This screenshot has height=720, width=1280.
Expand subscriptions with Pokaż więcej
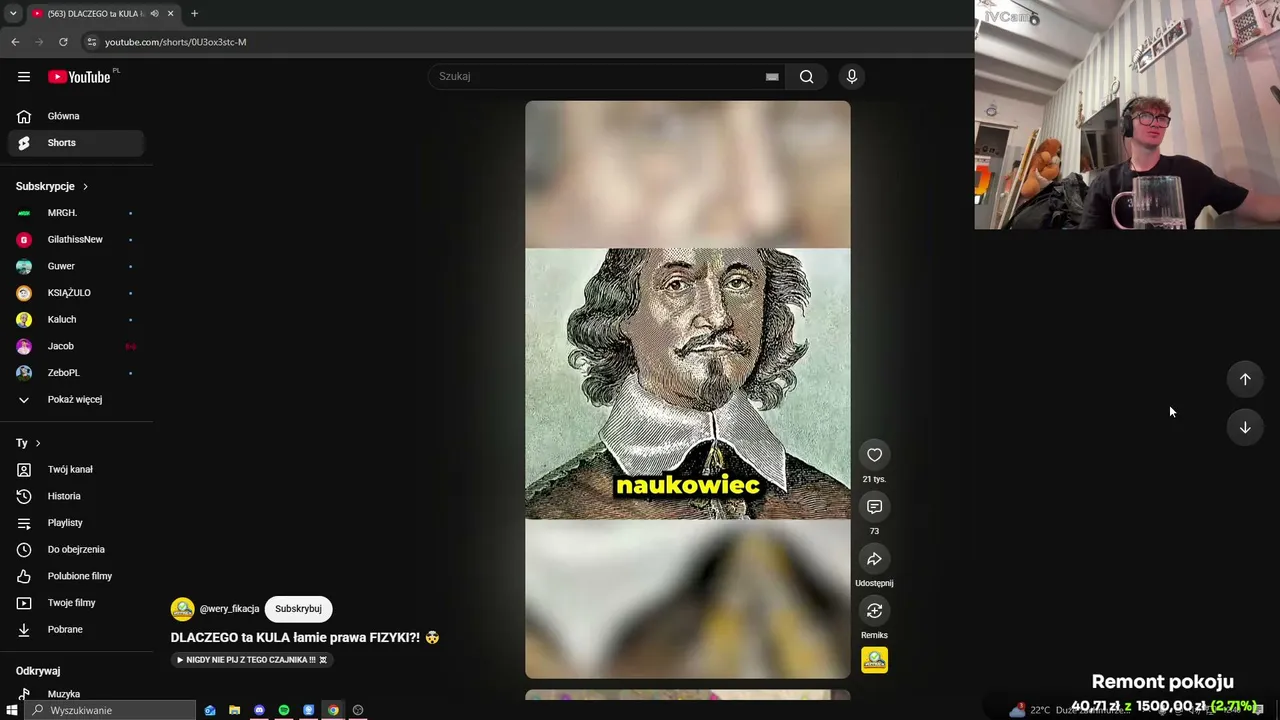[x=76, y=400]
